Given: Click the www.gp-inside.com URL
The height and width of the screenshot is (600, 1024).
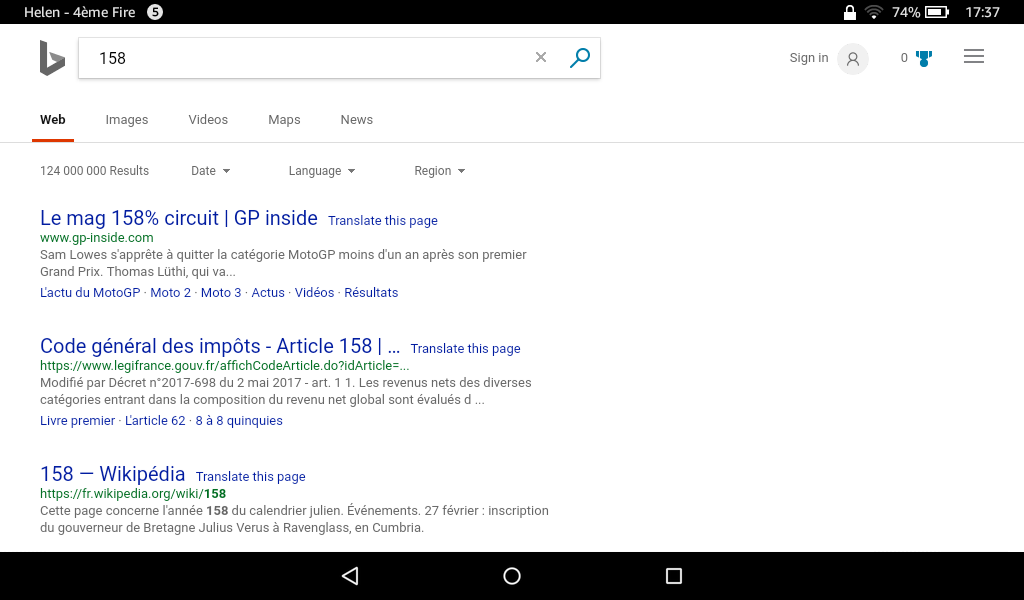Looking at the screenshot, I should pos(97,238).
